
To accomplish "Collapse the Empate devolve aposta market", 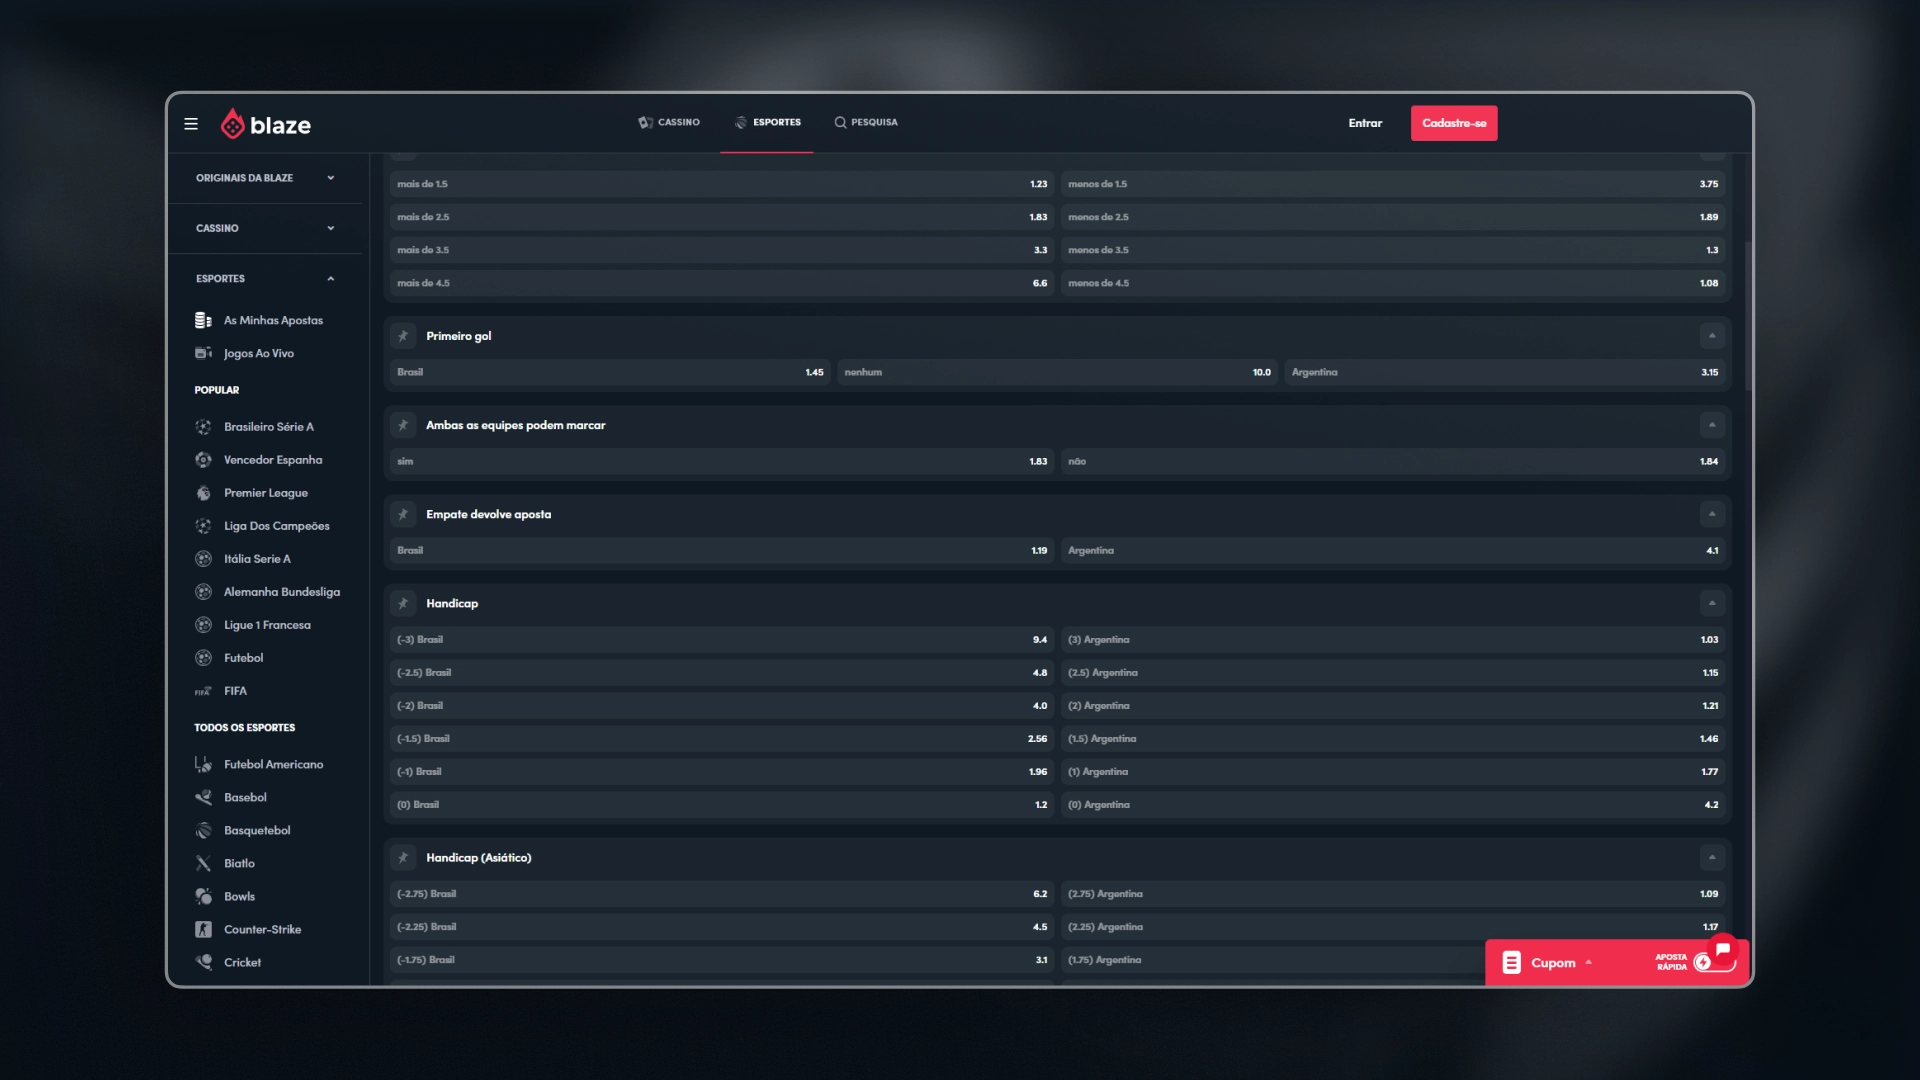I will pos(1712,514).
